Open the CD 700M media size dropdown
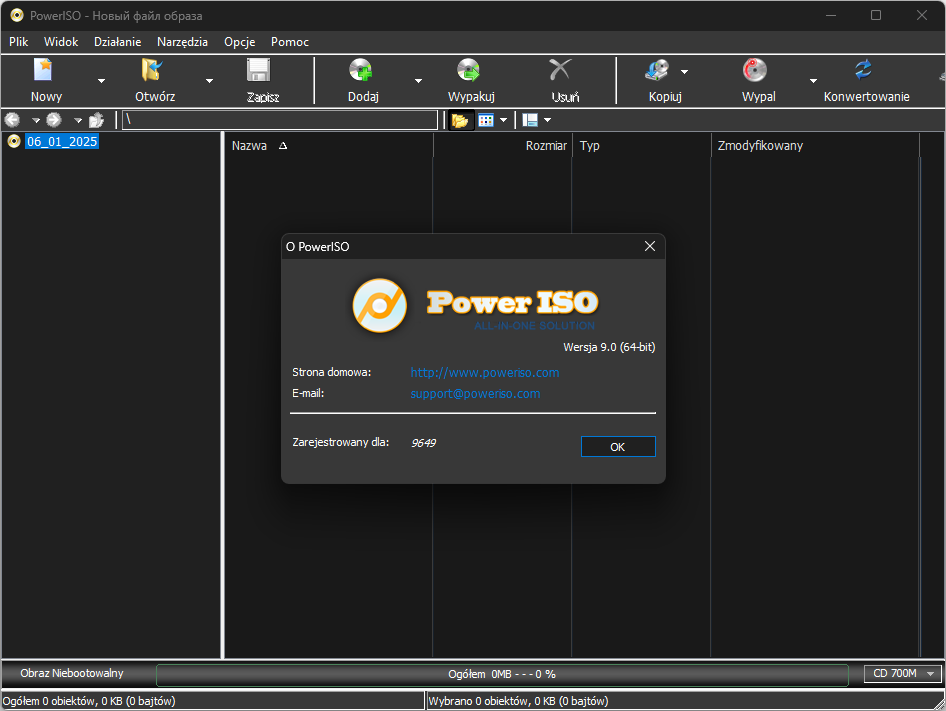 (x=903, y=674)
